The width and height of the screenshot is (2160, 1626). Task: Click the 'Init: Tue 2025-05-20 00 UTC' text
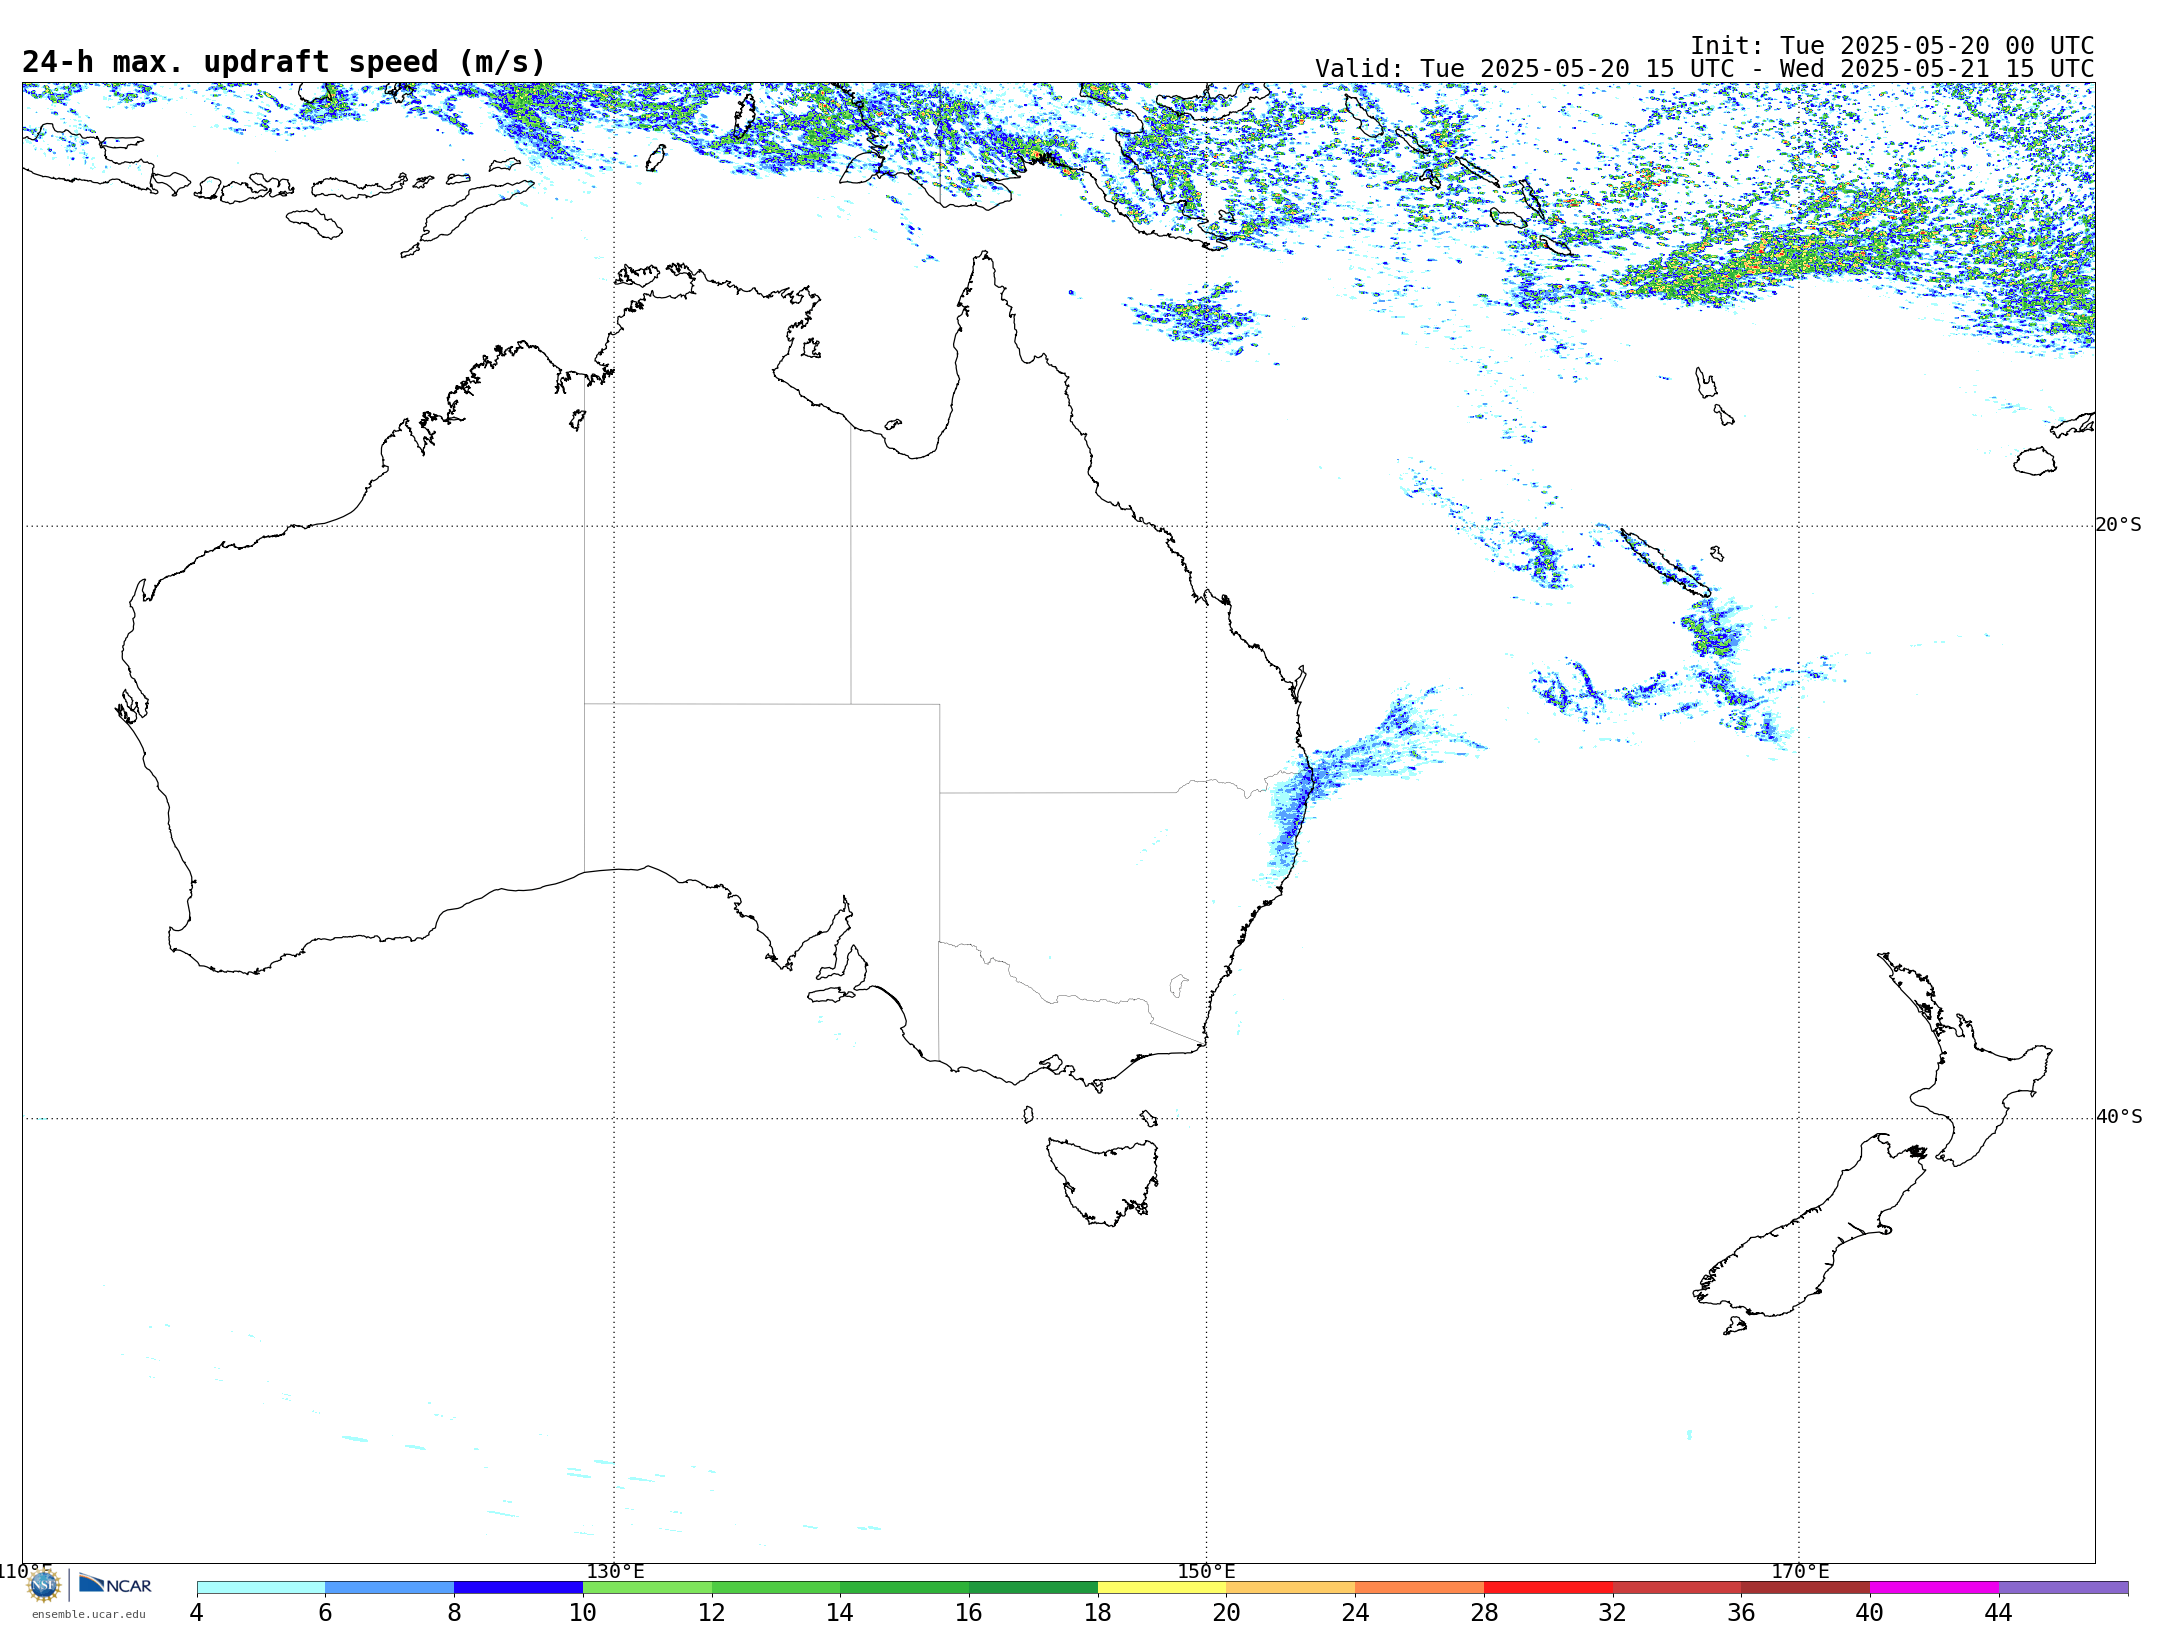click(1891, 46)
